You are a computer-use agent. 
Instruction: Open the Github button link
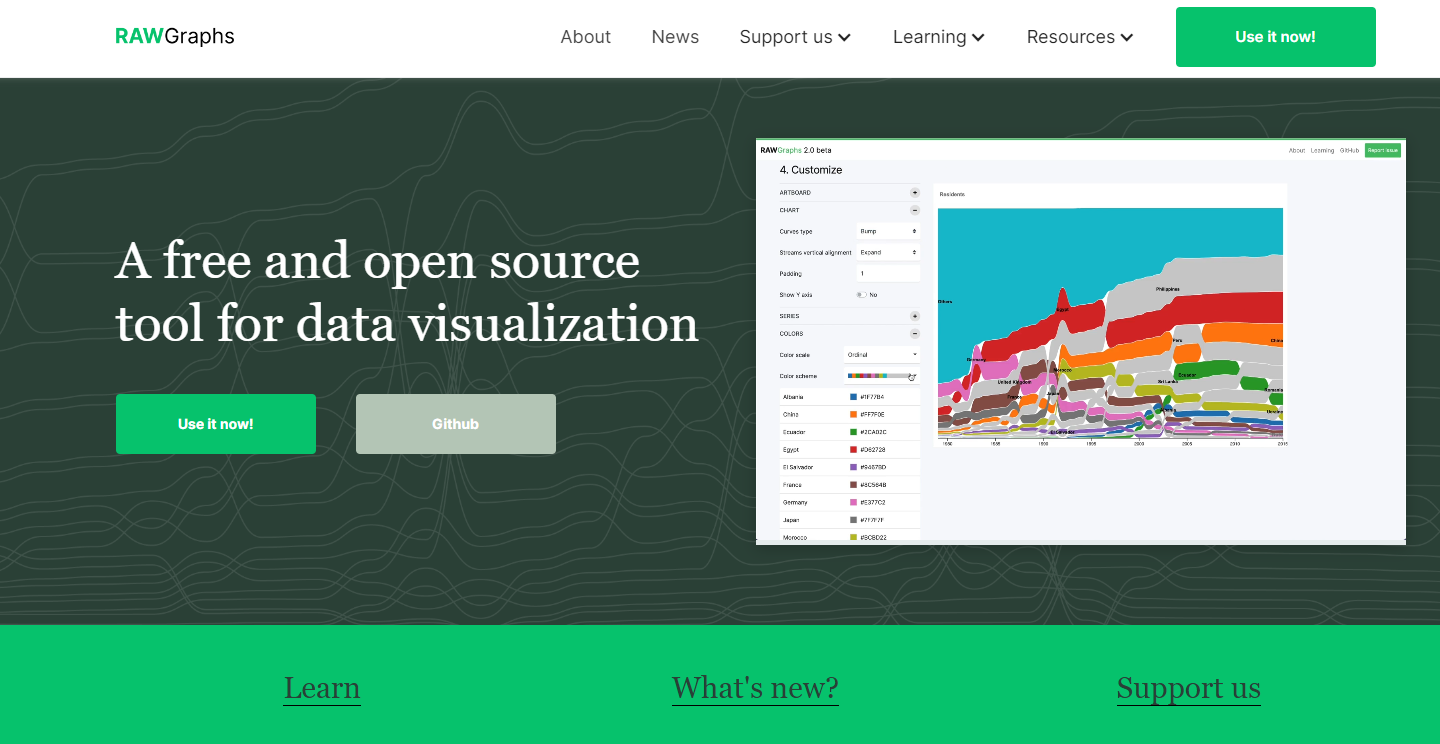coord(456,424)
